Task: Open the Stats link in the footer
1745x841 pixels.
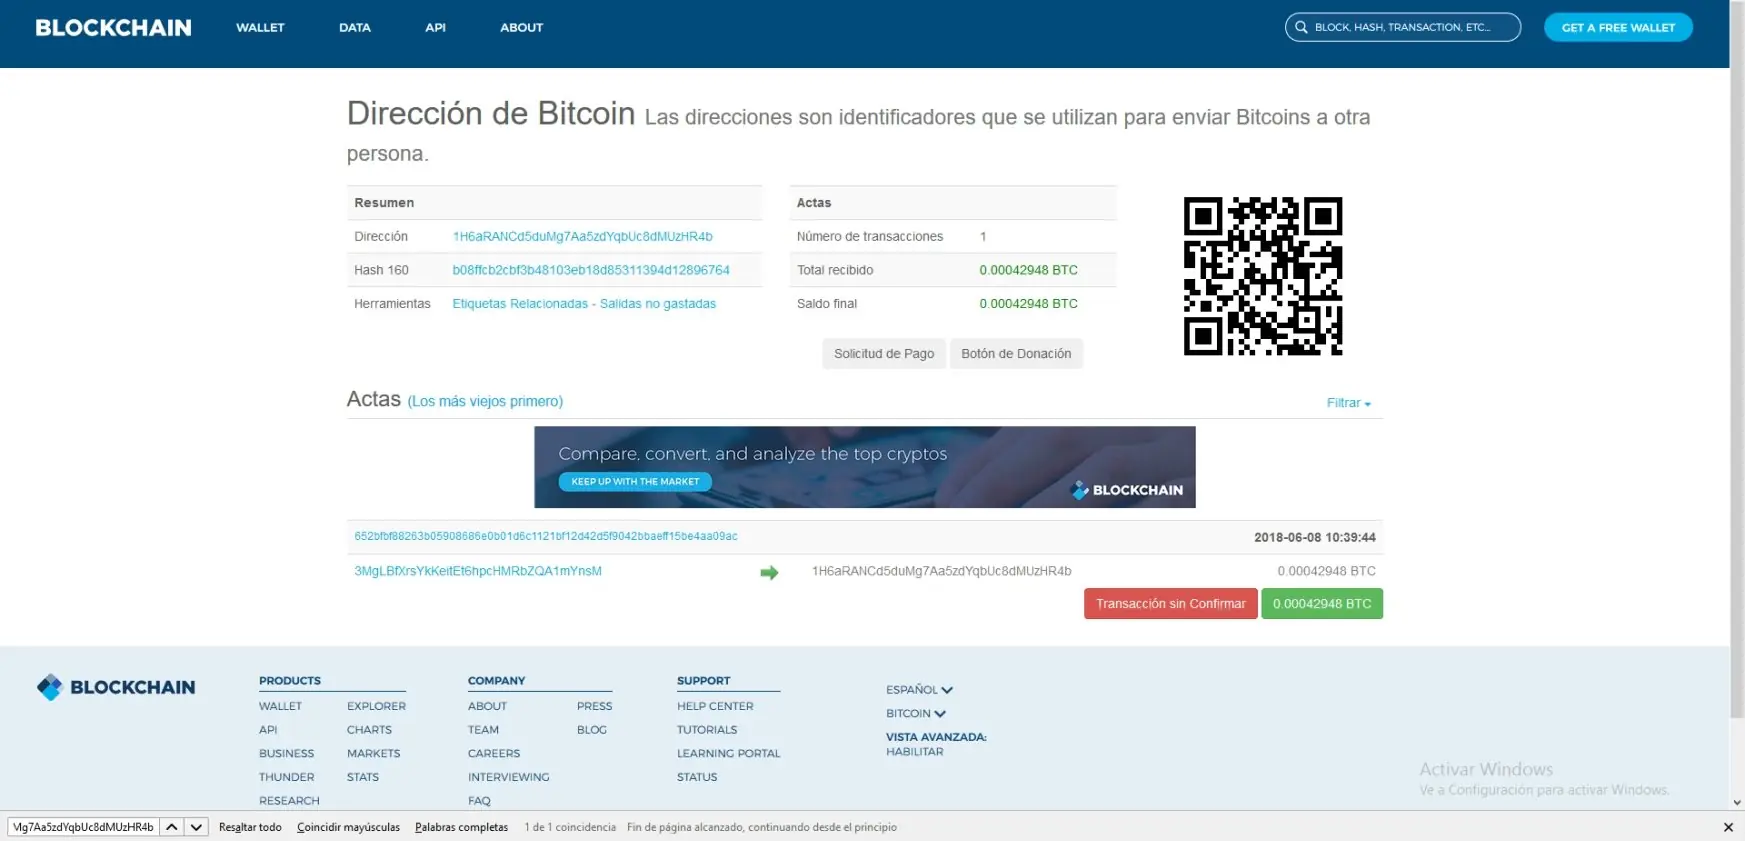Action: (363, 778)
